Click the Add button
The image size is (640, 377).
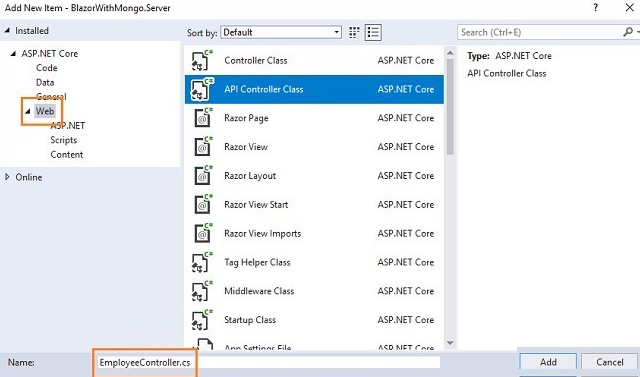coord(548,362)
